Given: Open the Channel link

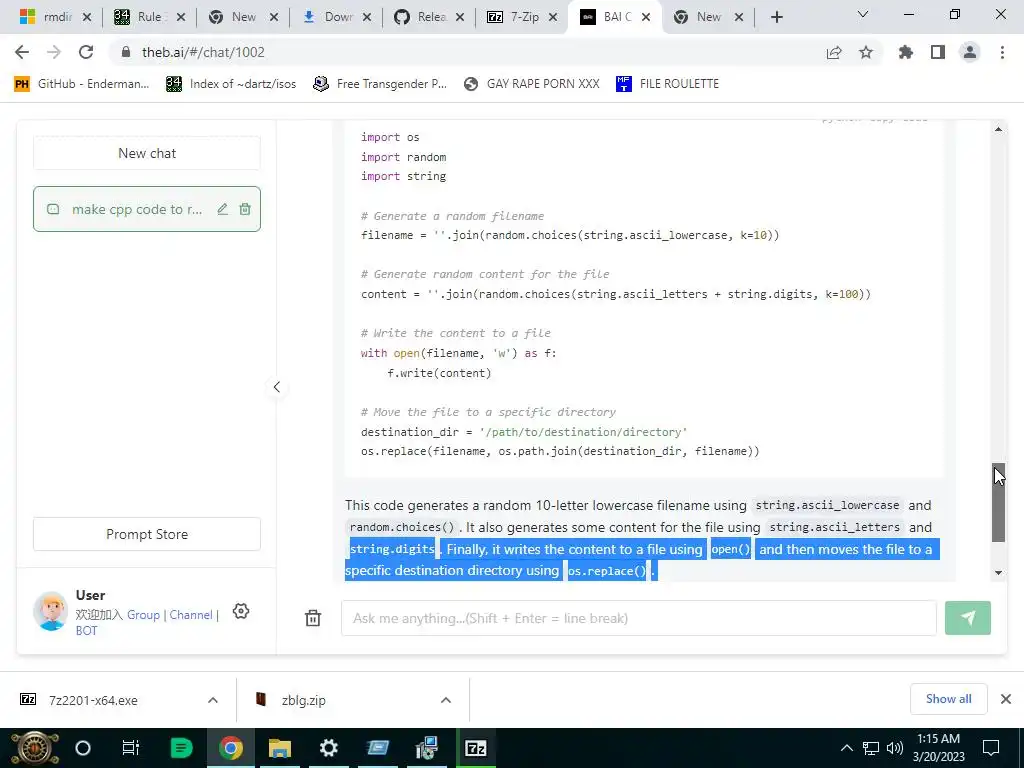Looking at the screenshot, I should pos(191,615).
